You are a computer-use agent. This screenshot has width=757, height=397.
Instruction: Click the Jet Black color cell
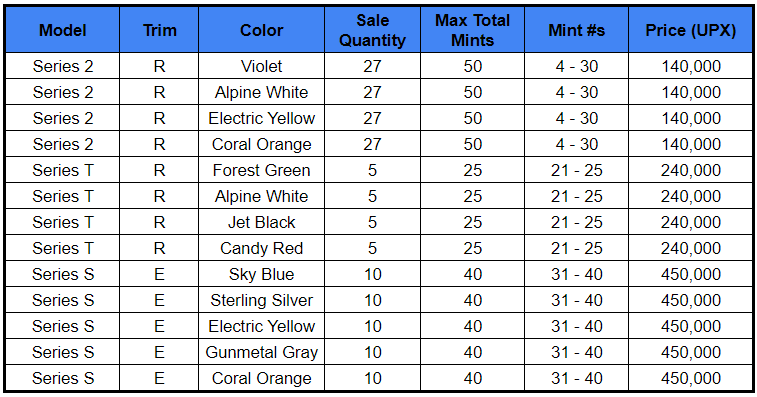[x=261, y=222]
